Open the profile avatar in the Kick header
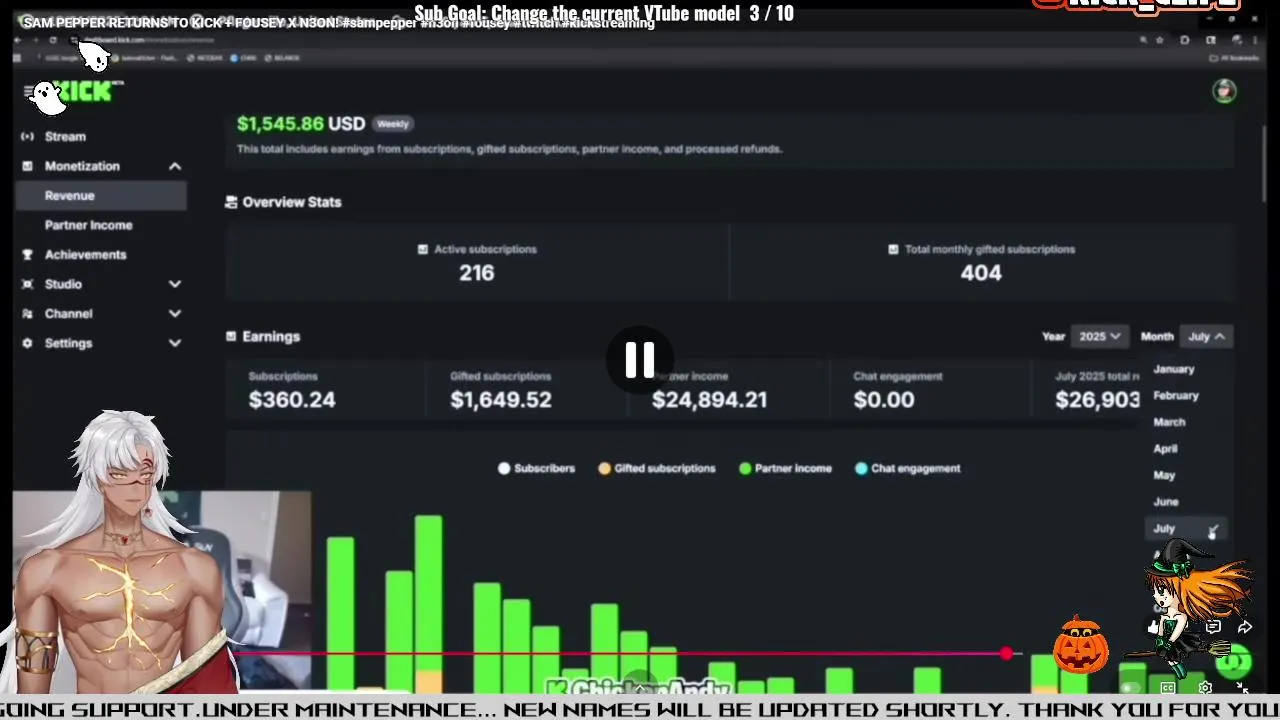Viewport: 1280px width, 720px height. pyautogui.click(x=1224, y=92)
